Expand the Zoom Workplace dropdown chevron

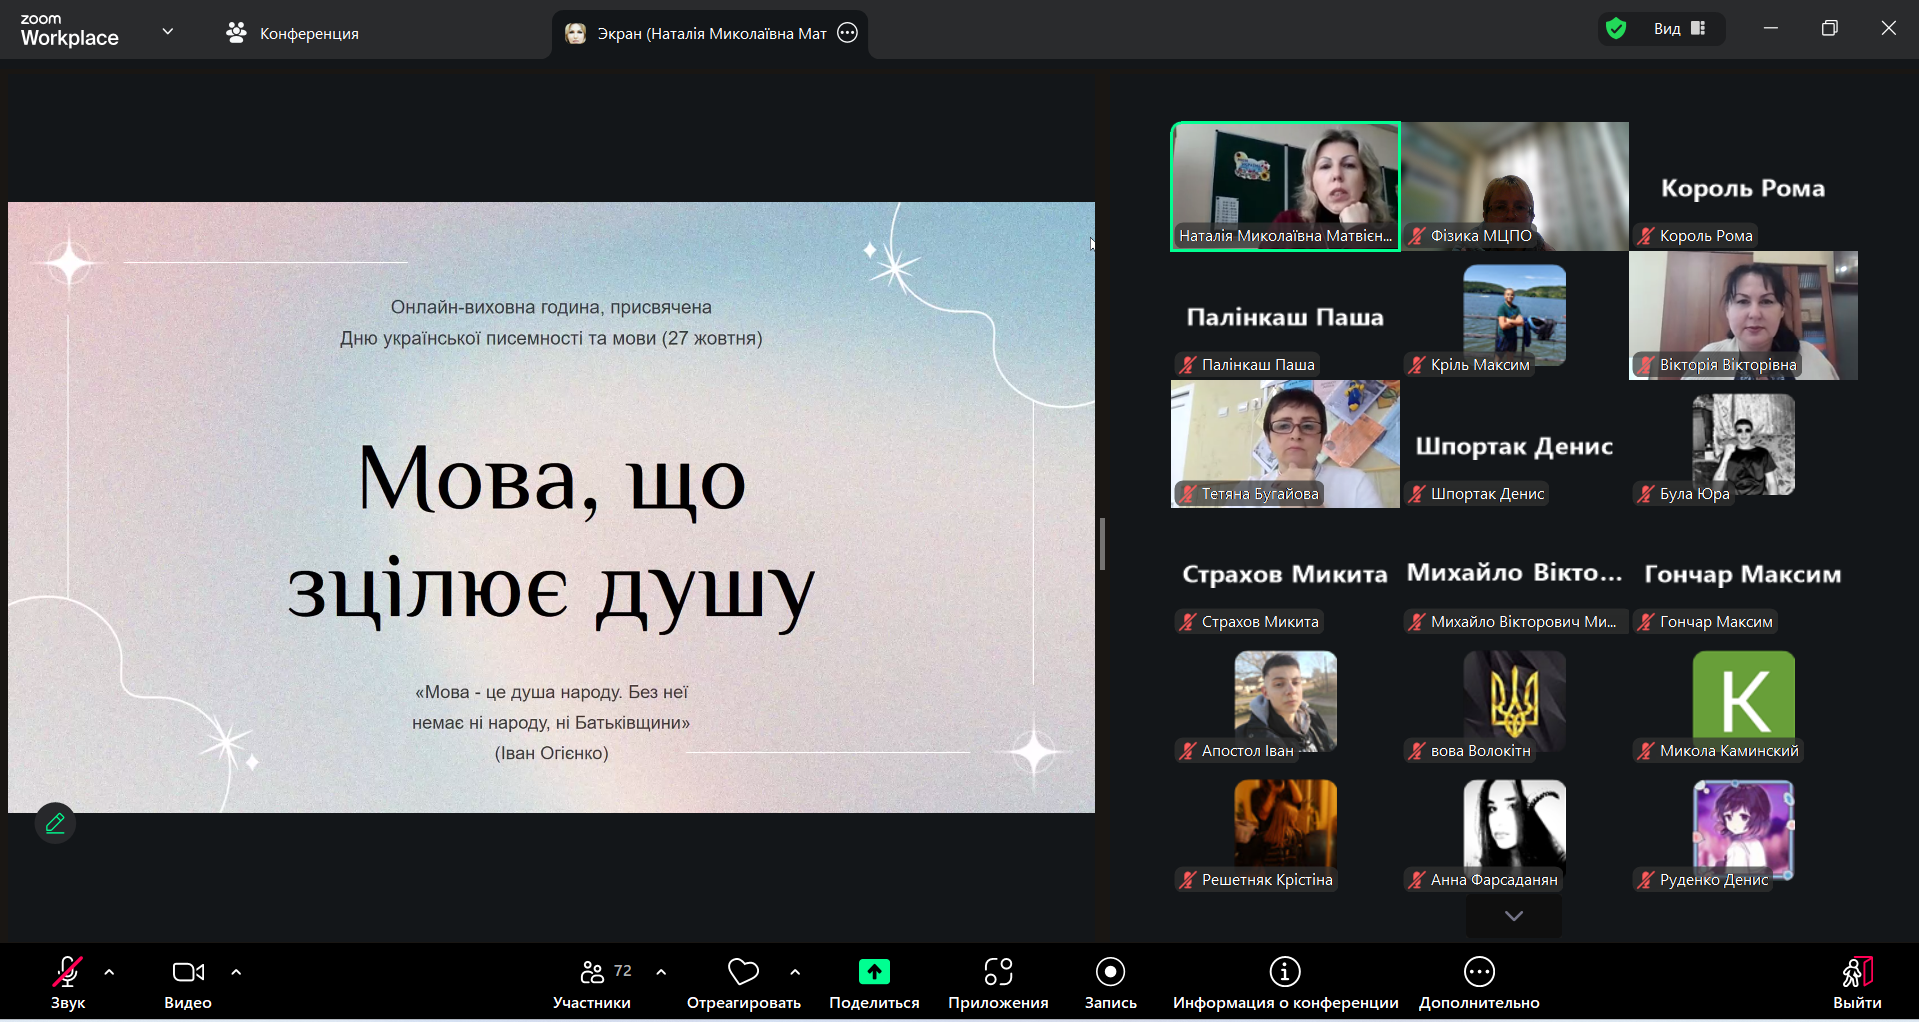pos(168,32)
